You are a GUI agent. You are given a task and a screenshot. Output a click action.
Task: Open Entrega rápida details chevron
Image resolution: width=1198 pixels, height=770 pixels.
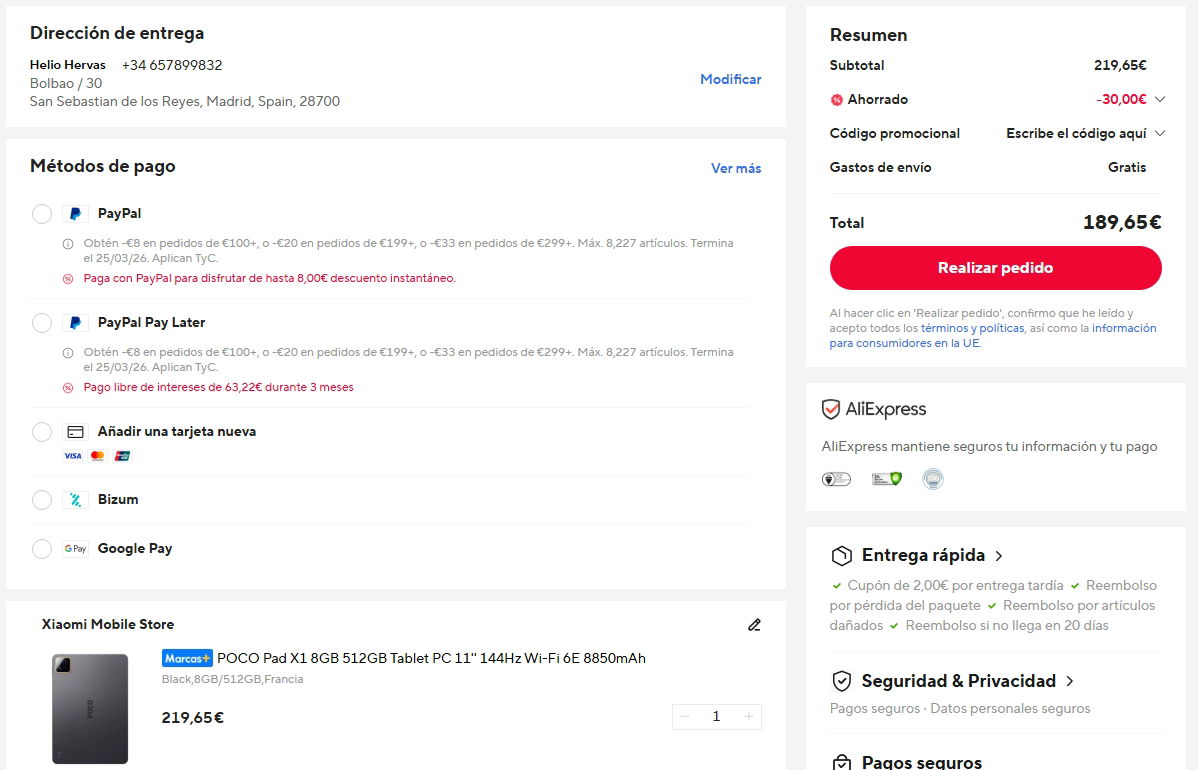(999, 556)
